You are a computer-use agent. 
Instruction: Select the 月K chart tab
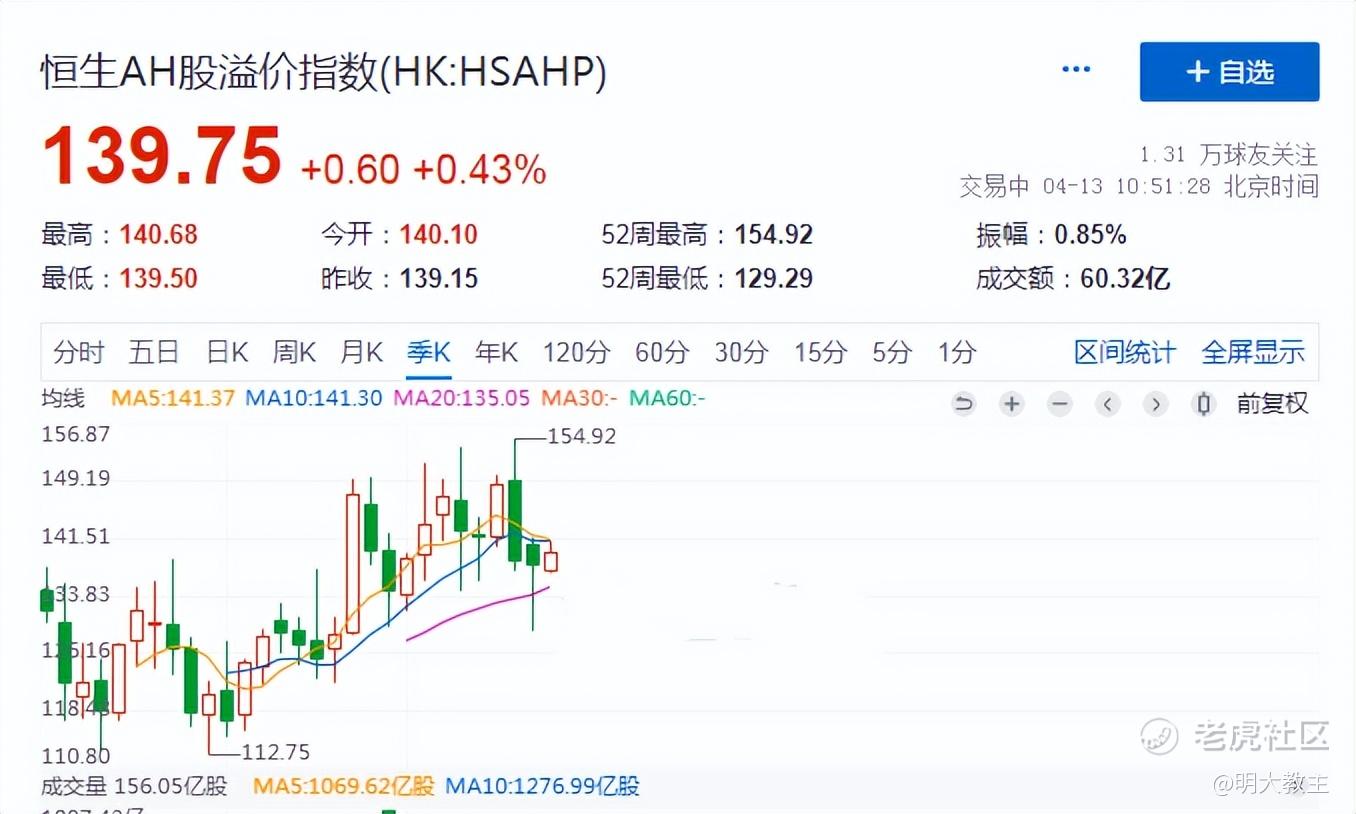click(362, 352)
